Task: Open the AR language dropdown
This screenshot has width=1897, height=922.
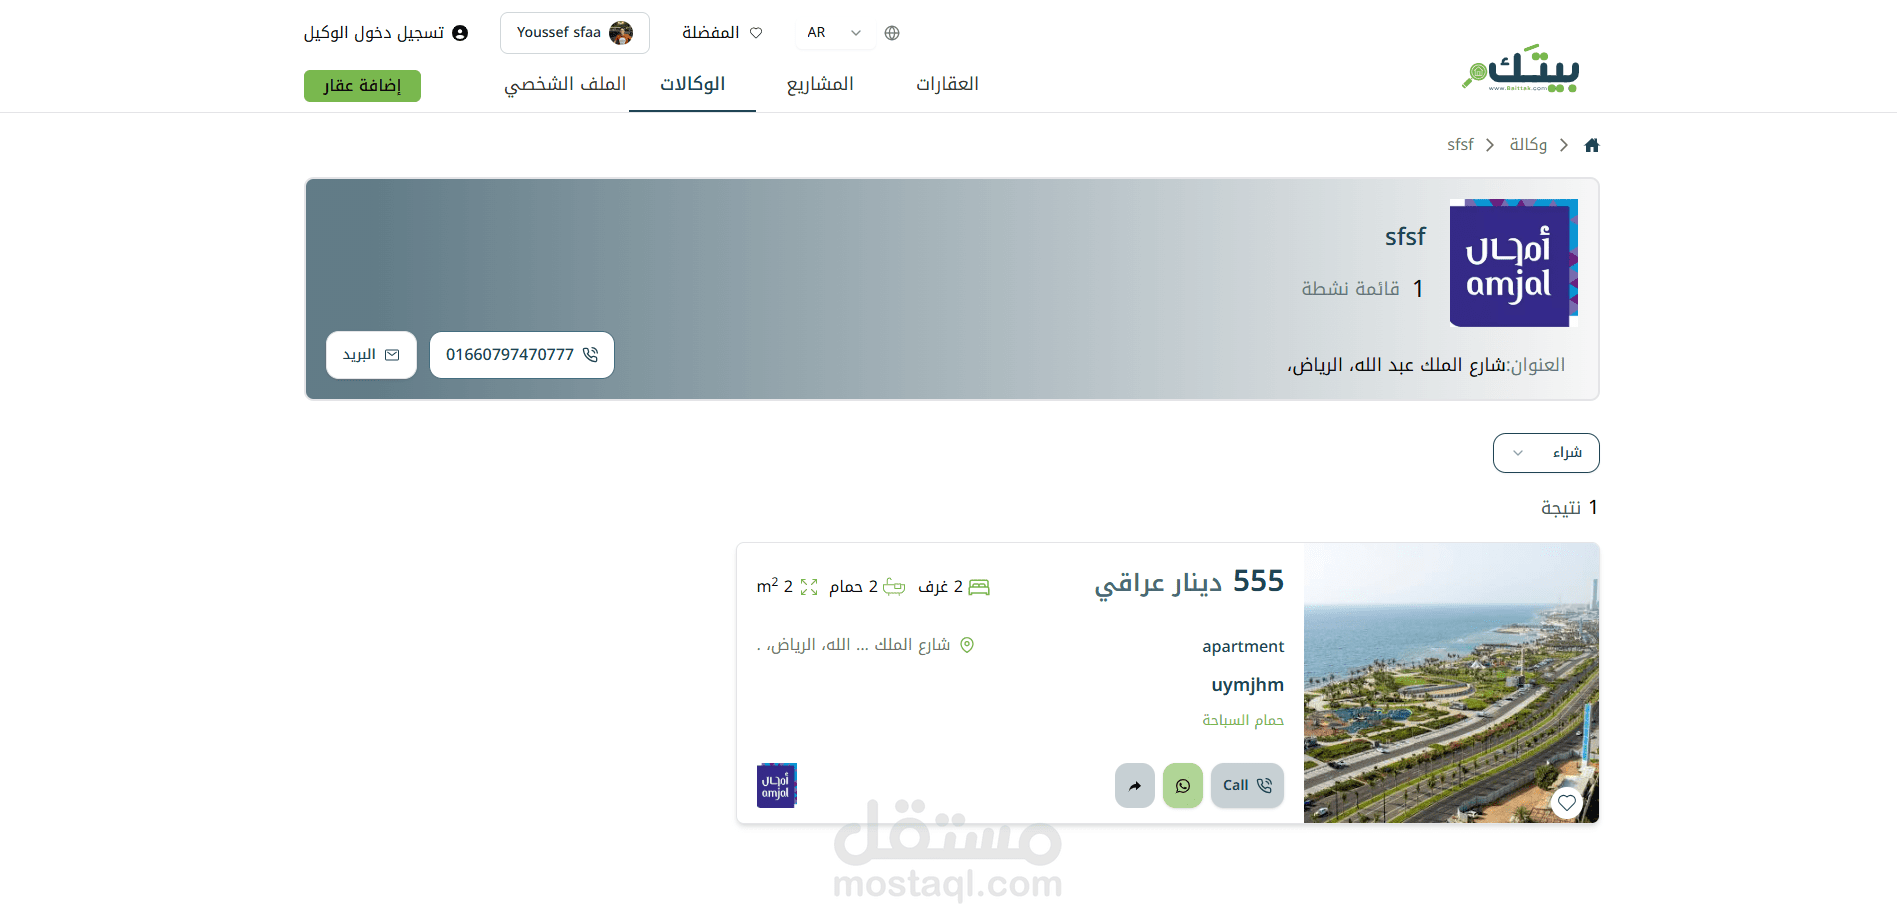Action: (834, 33)
